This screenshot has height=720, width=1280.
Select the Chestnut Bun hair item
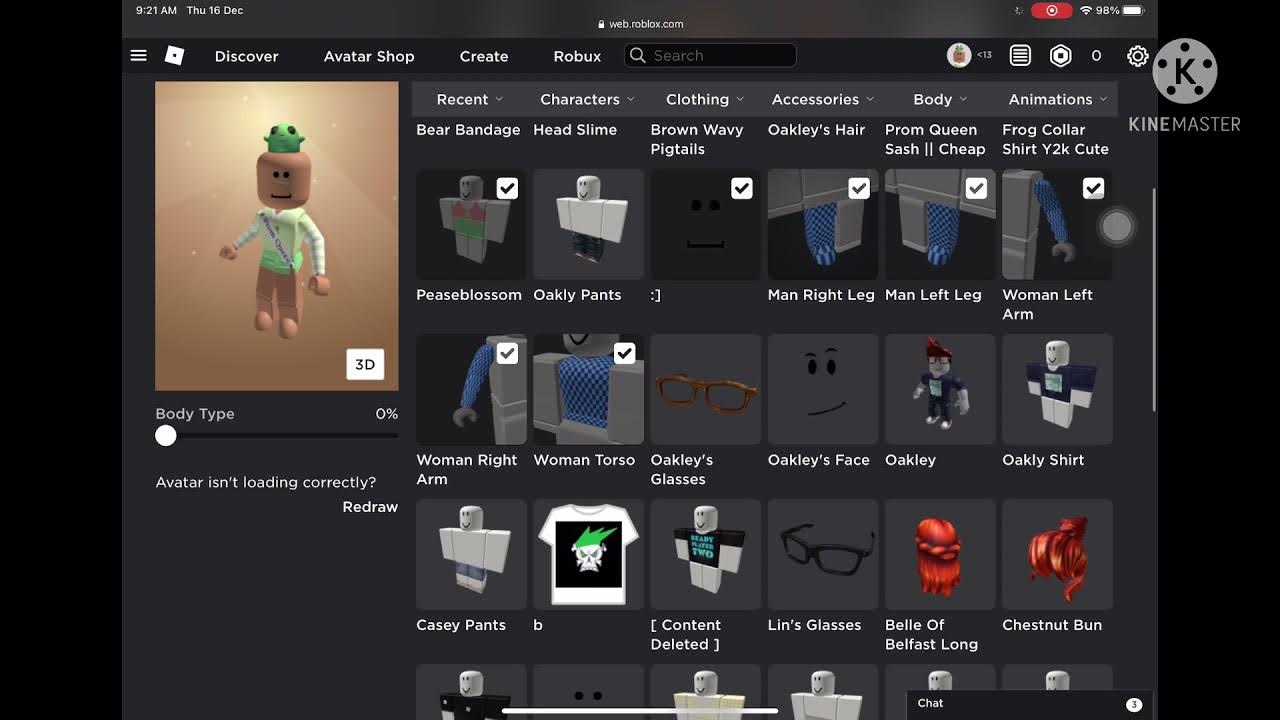pyautogui.click(x=1057, y=554)
